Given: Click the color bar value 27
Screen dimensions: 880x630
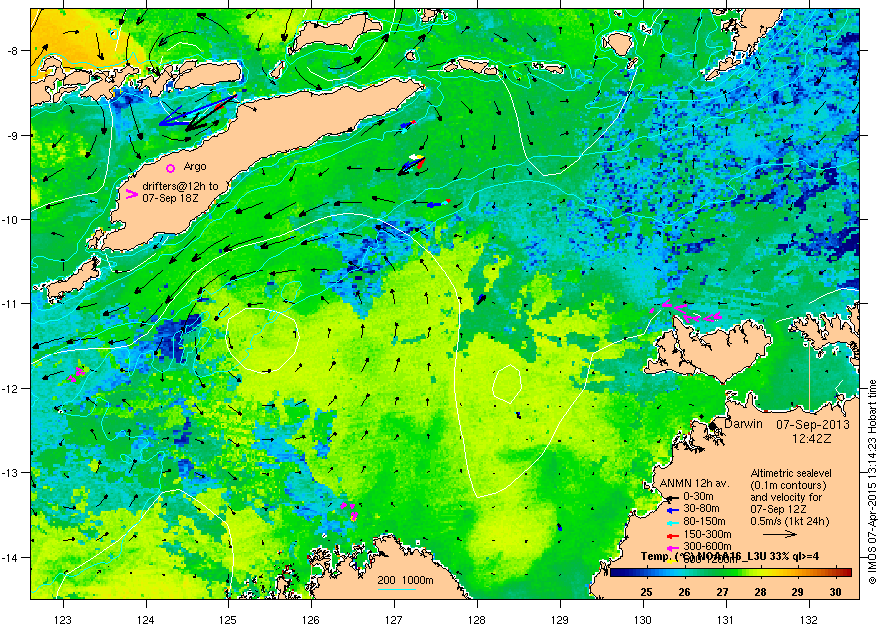Looking at the screenshot, I should pyautogui.click(x=722, y=592).
